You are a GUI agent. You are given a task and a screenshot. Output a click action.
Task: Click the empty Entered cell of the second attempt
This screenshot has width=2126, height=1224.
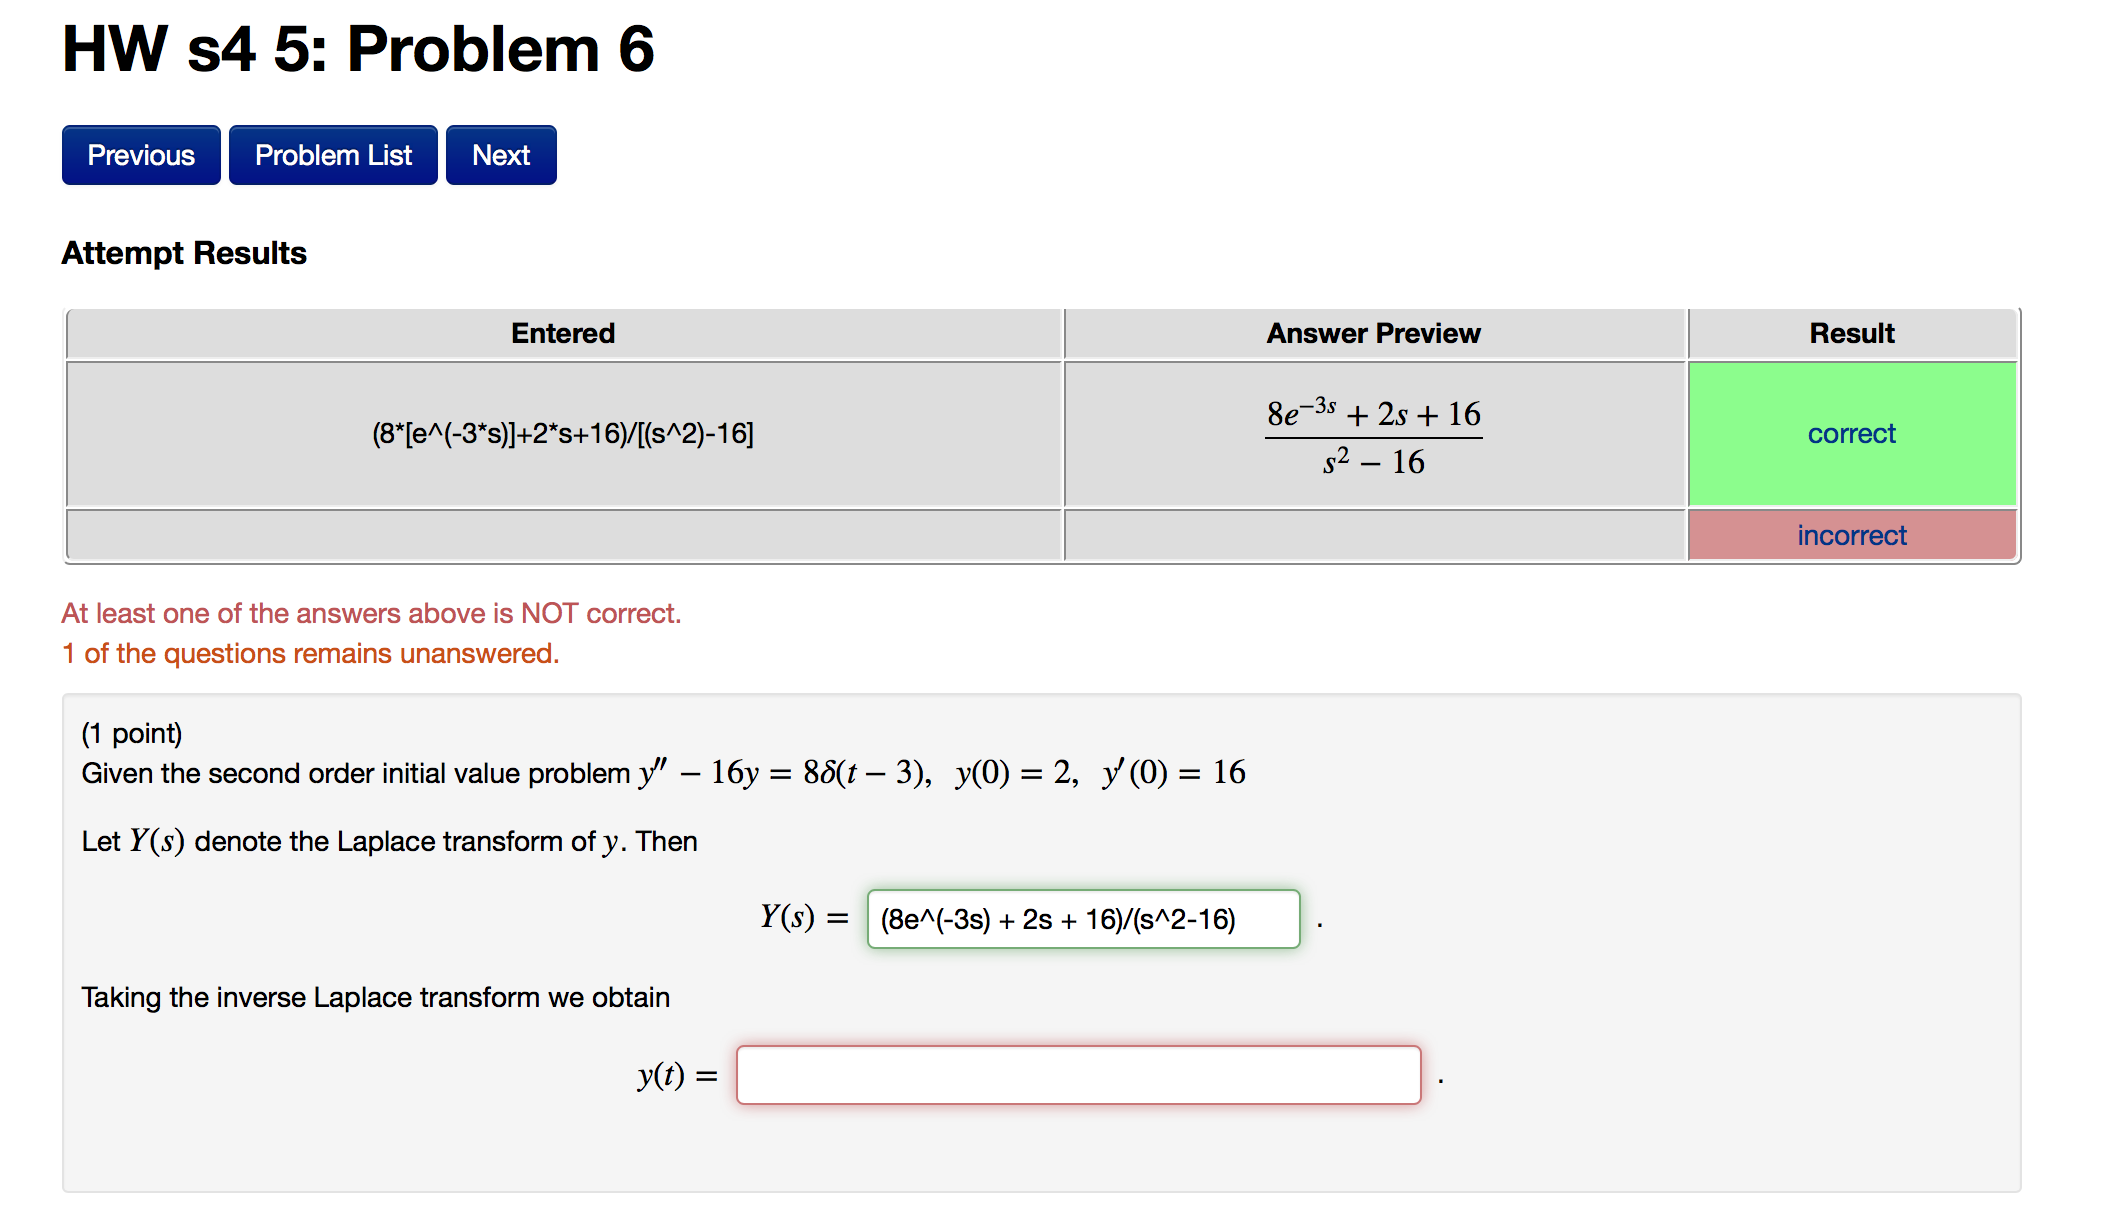562,535
